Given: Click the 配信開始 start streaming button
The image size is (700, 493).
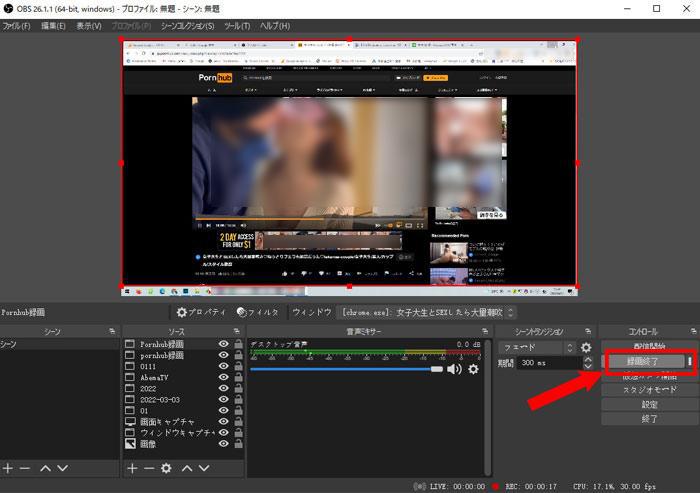Looking at the screenshot, I should coord(650,345).
